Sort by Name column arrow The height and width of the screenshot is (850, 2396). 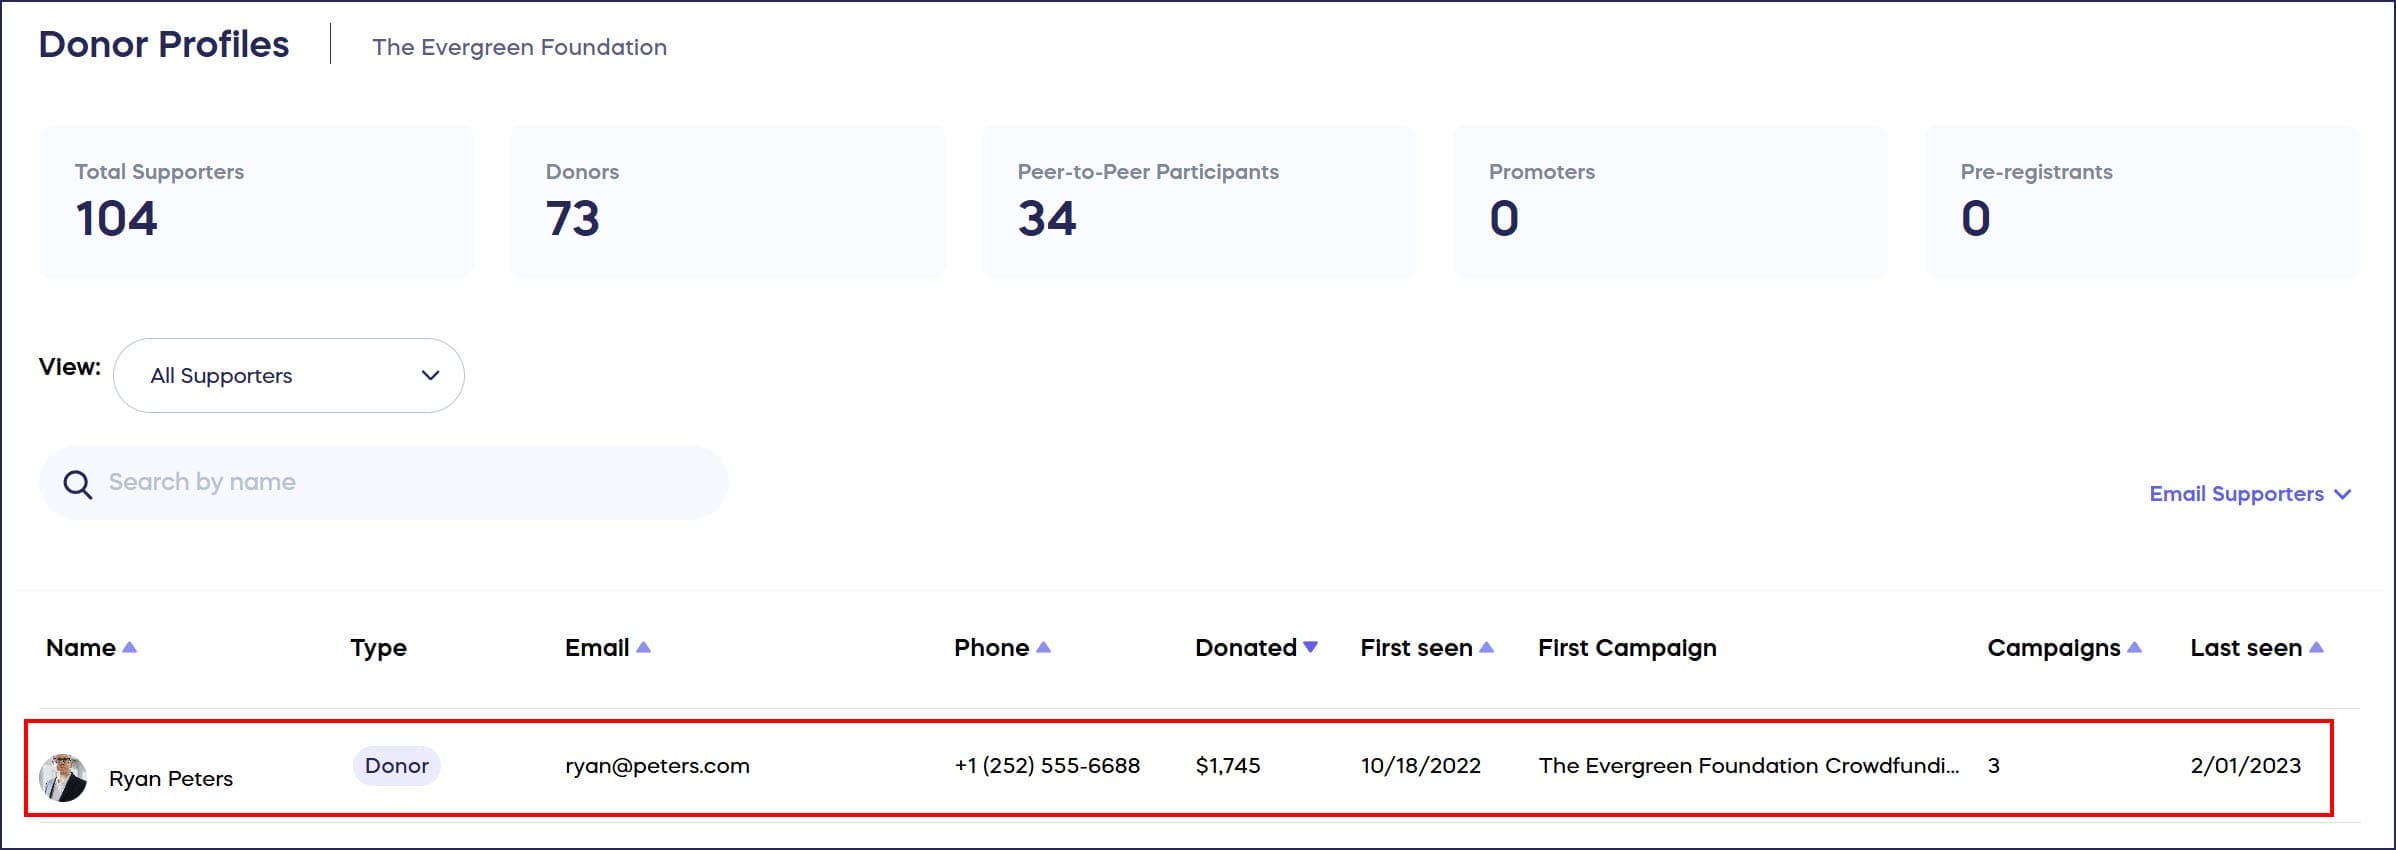coord(129,648)
